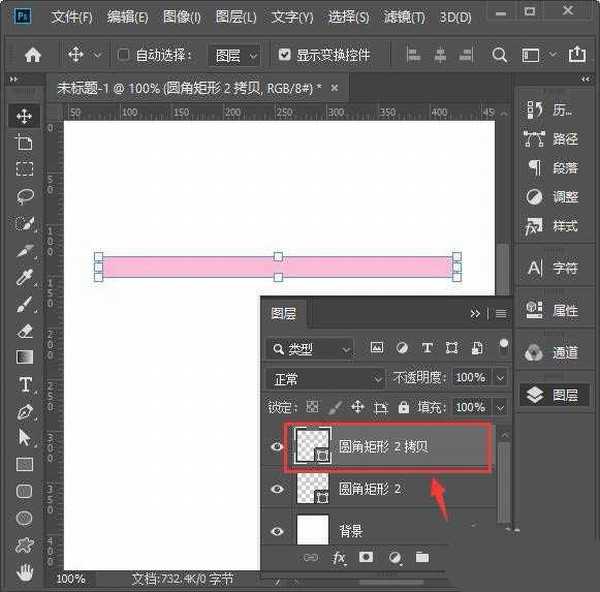The width and height of the screenshot is (600, 592).
Task: Filter layers by adjustment icon
Action: point(402,348)
